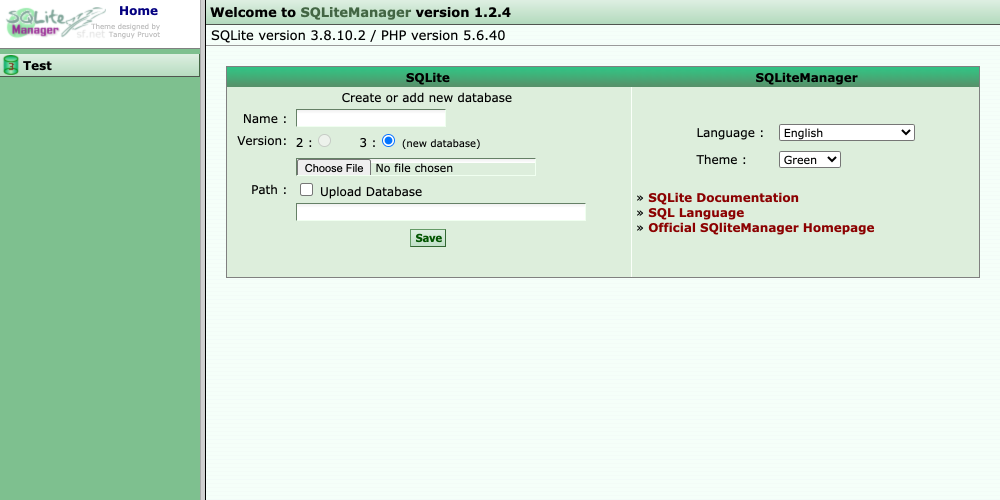
Task: Visit Official SQLiteManager Homepage link
Action: coord(760,228)
